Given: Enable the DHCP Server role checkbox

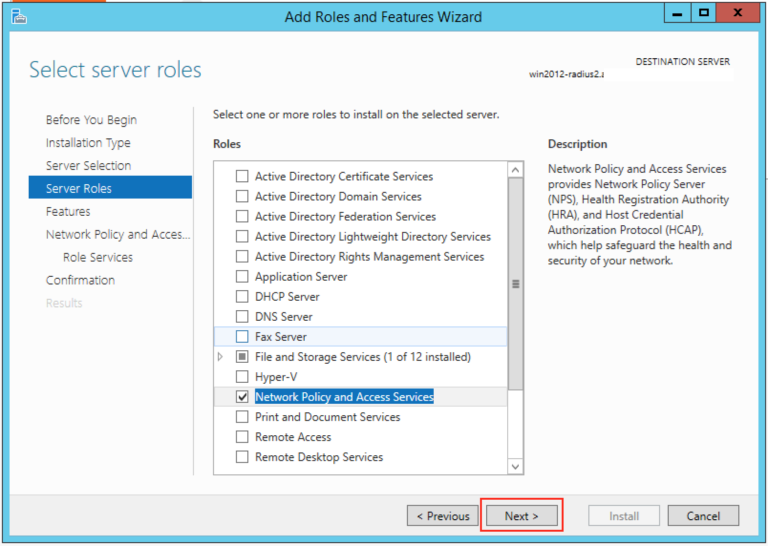Looking at the screenshot, I should pos(242,297).
